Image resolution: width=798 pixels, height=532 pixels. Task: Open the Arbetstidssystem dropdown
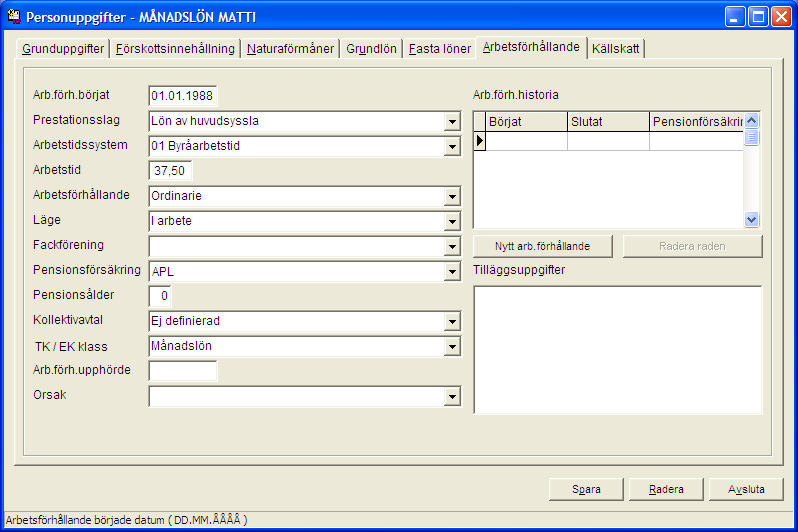coord(452,147)
